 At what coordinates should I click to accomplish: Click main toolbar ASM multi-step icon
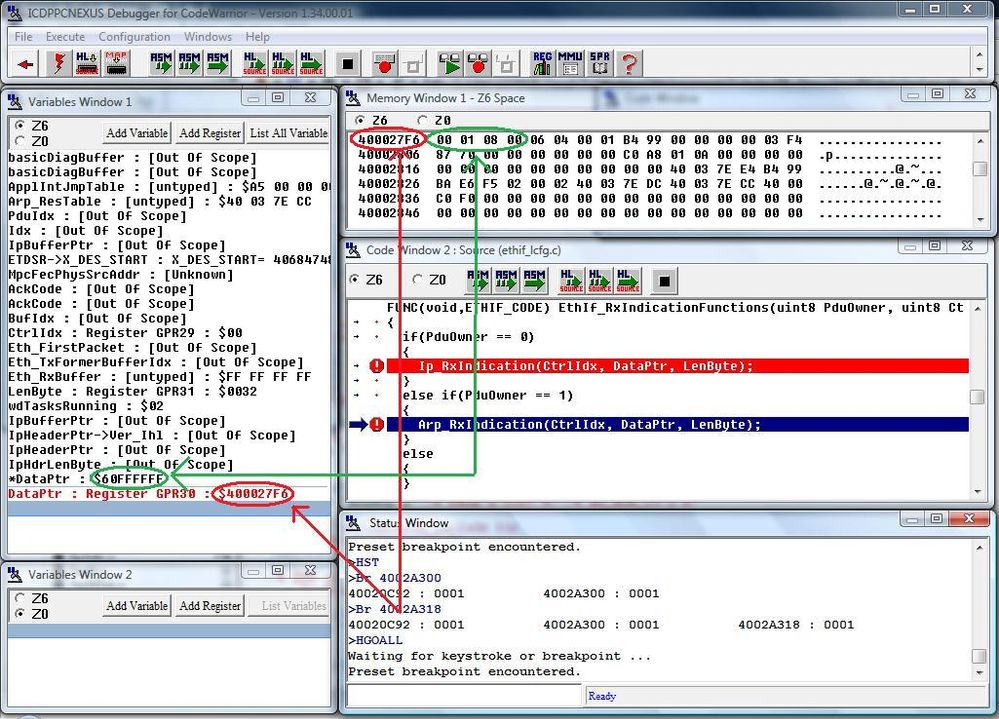tap(189, 64)
